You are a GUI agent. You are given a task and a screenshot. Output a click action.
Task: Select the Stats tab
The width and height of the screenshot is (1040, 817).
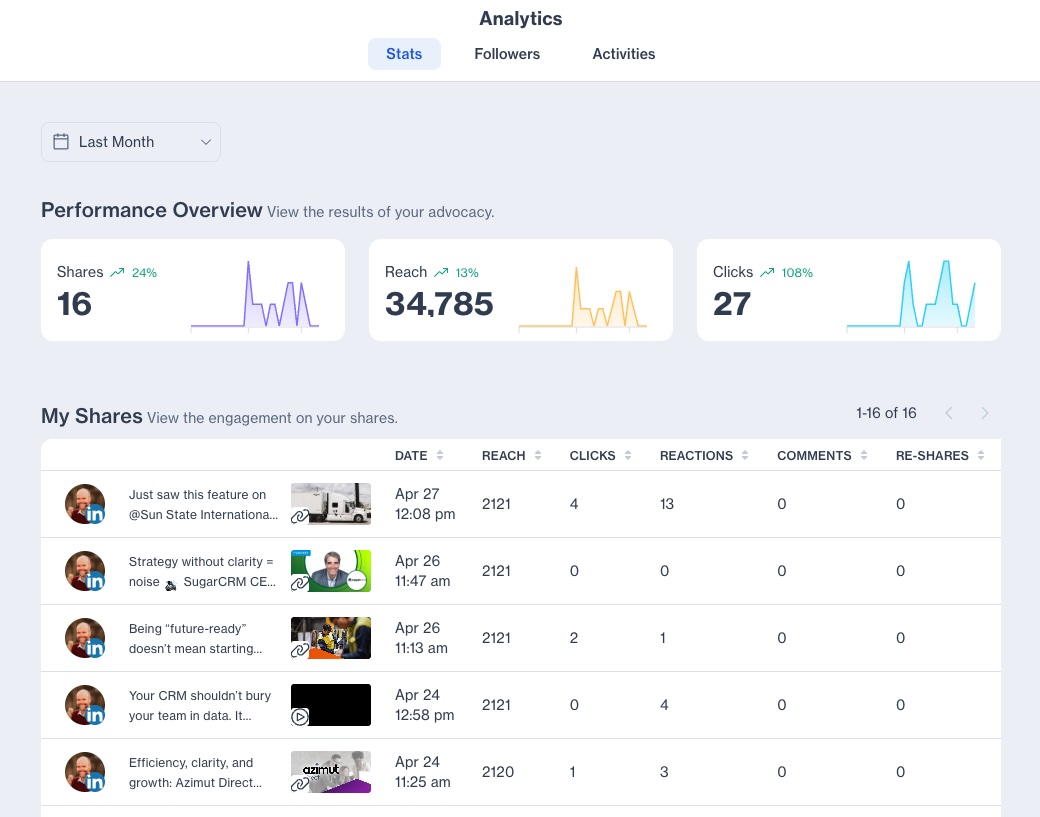click(x=404, y=54)
